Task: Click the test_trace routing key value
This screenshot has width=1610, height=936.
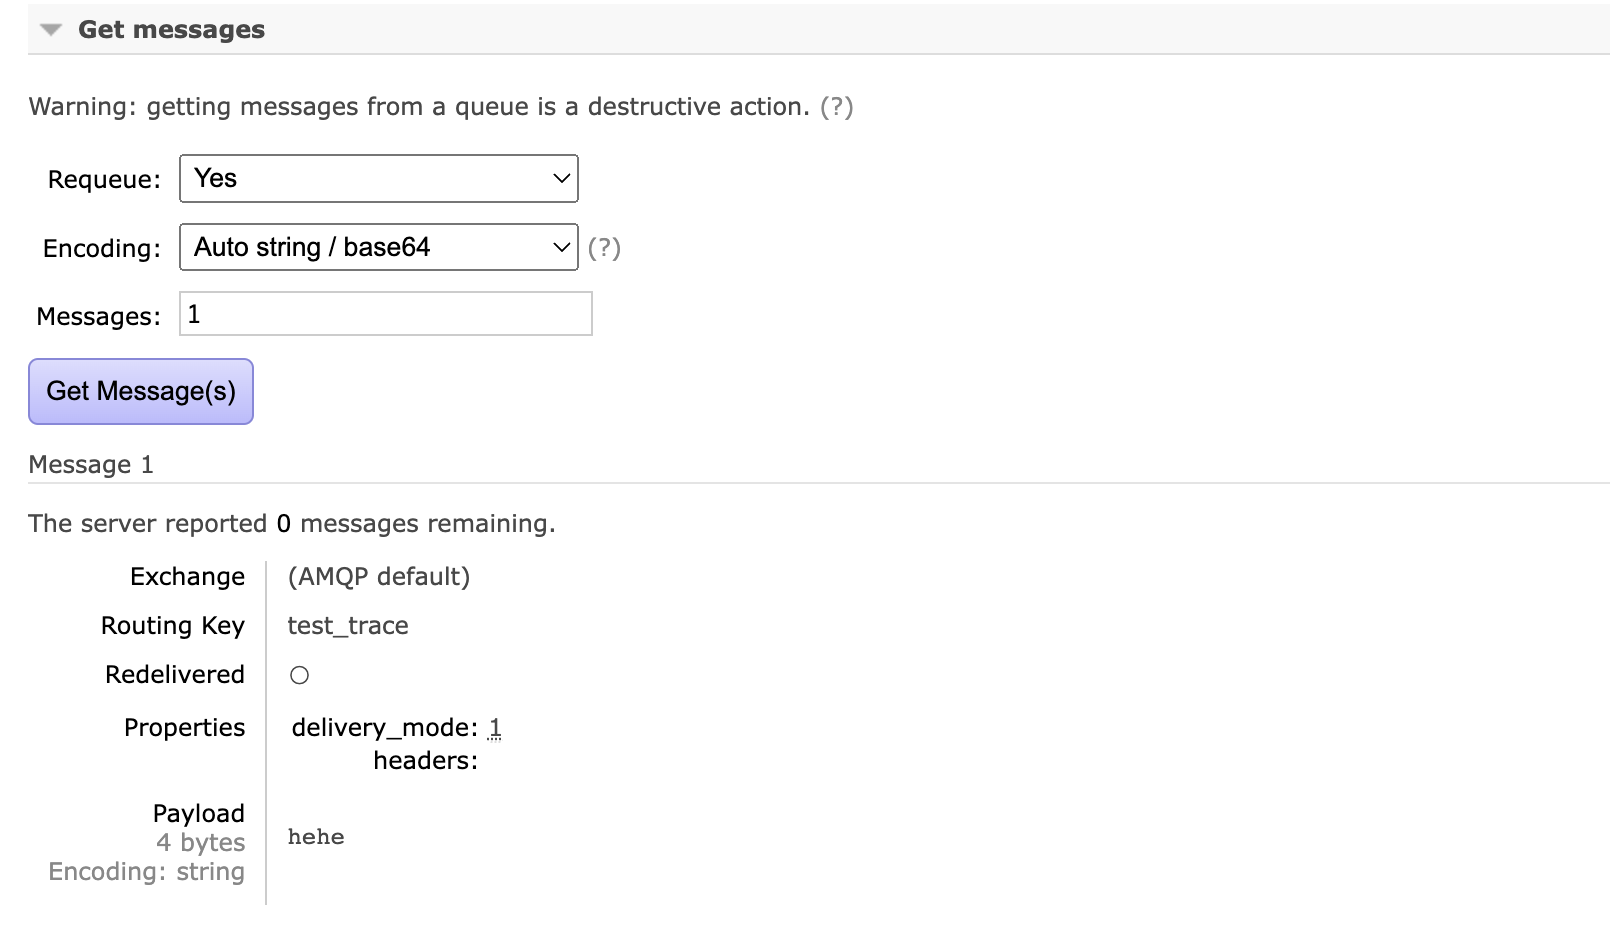Action: [348, 626]
